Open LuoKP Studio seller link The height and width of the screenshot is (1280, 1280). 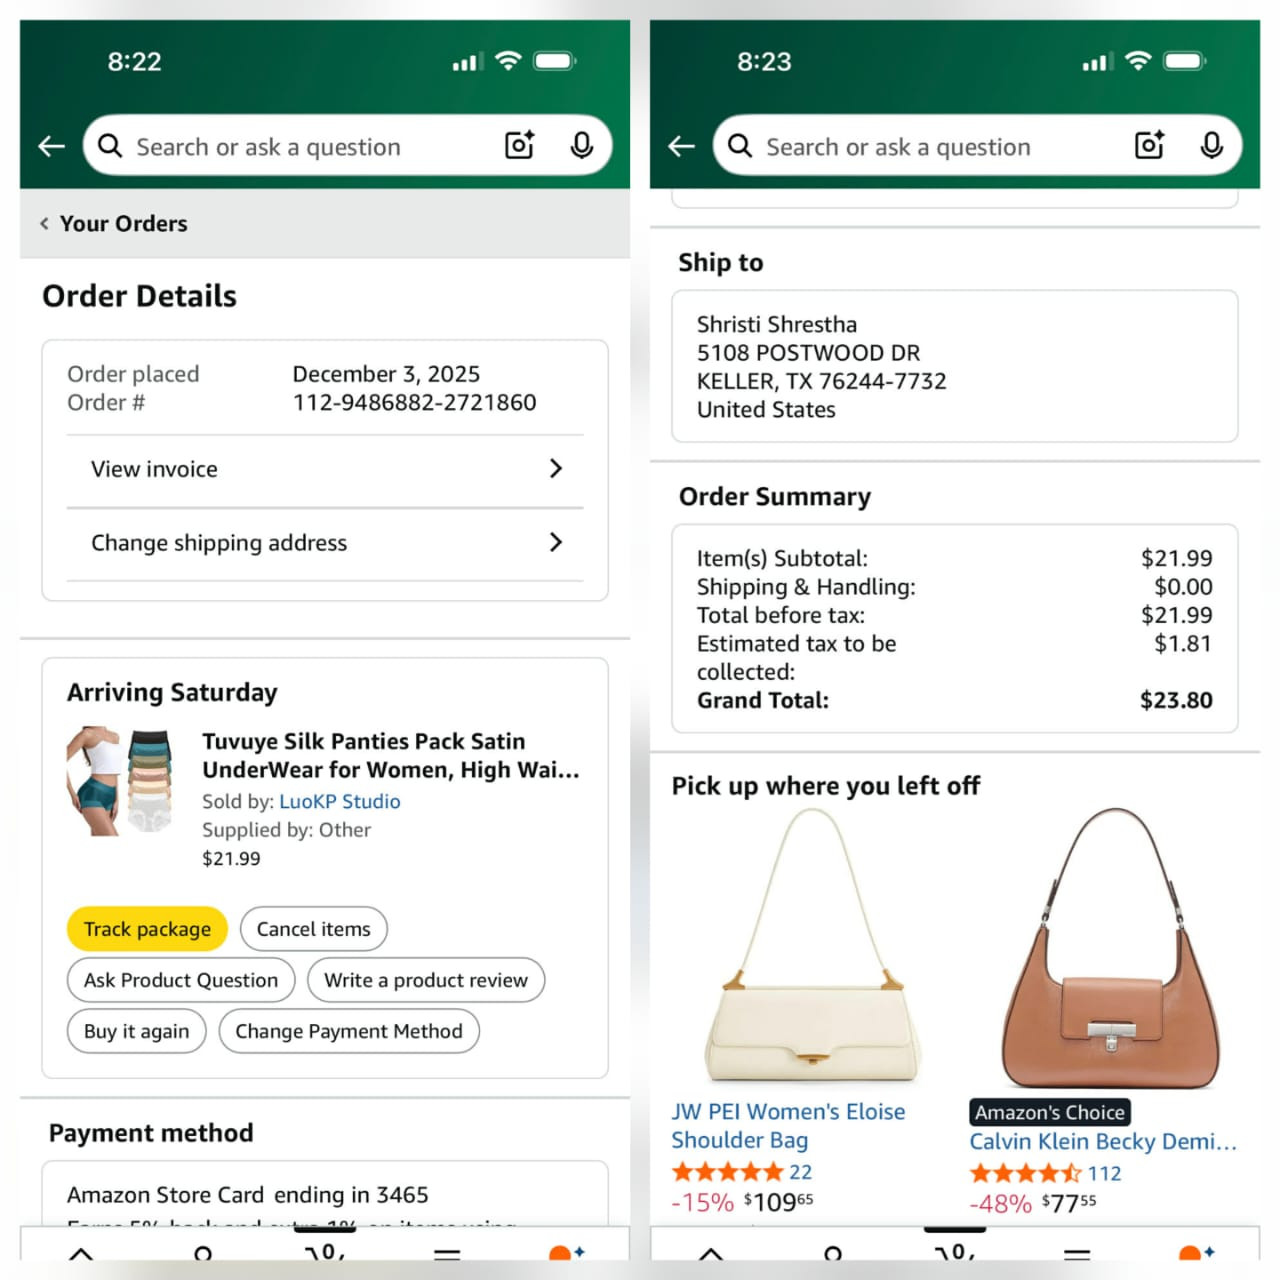pos(340,802)
